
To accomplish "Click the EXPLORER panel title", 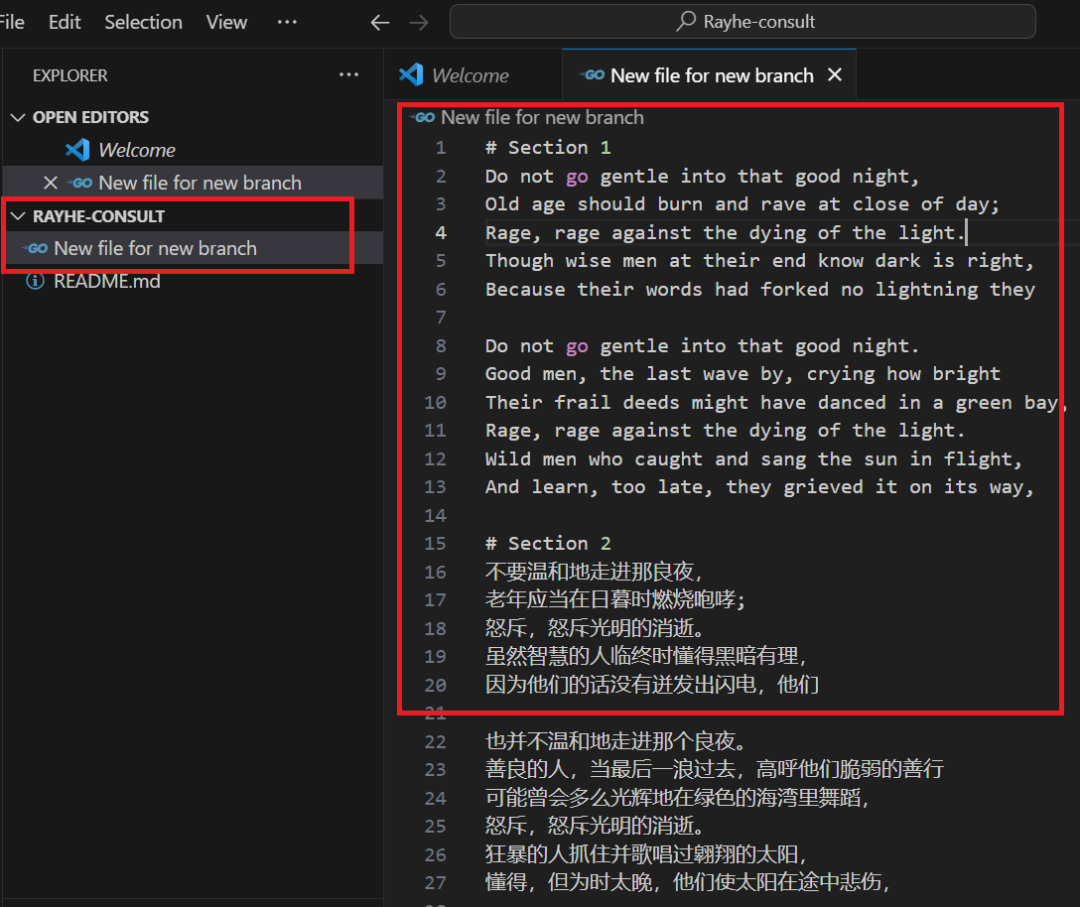I will [x=70, y=75].
